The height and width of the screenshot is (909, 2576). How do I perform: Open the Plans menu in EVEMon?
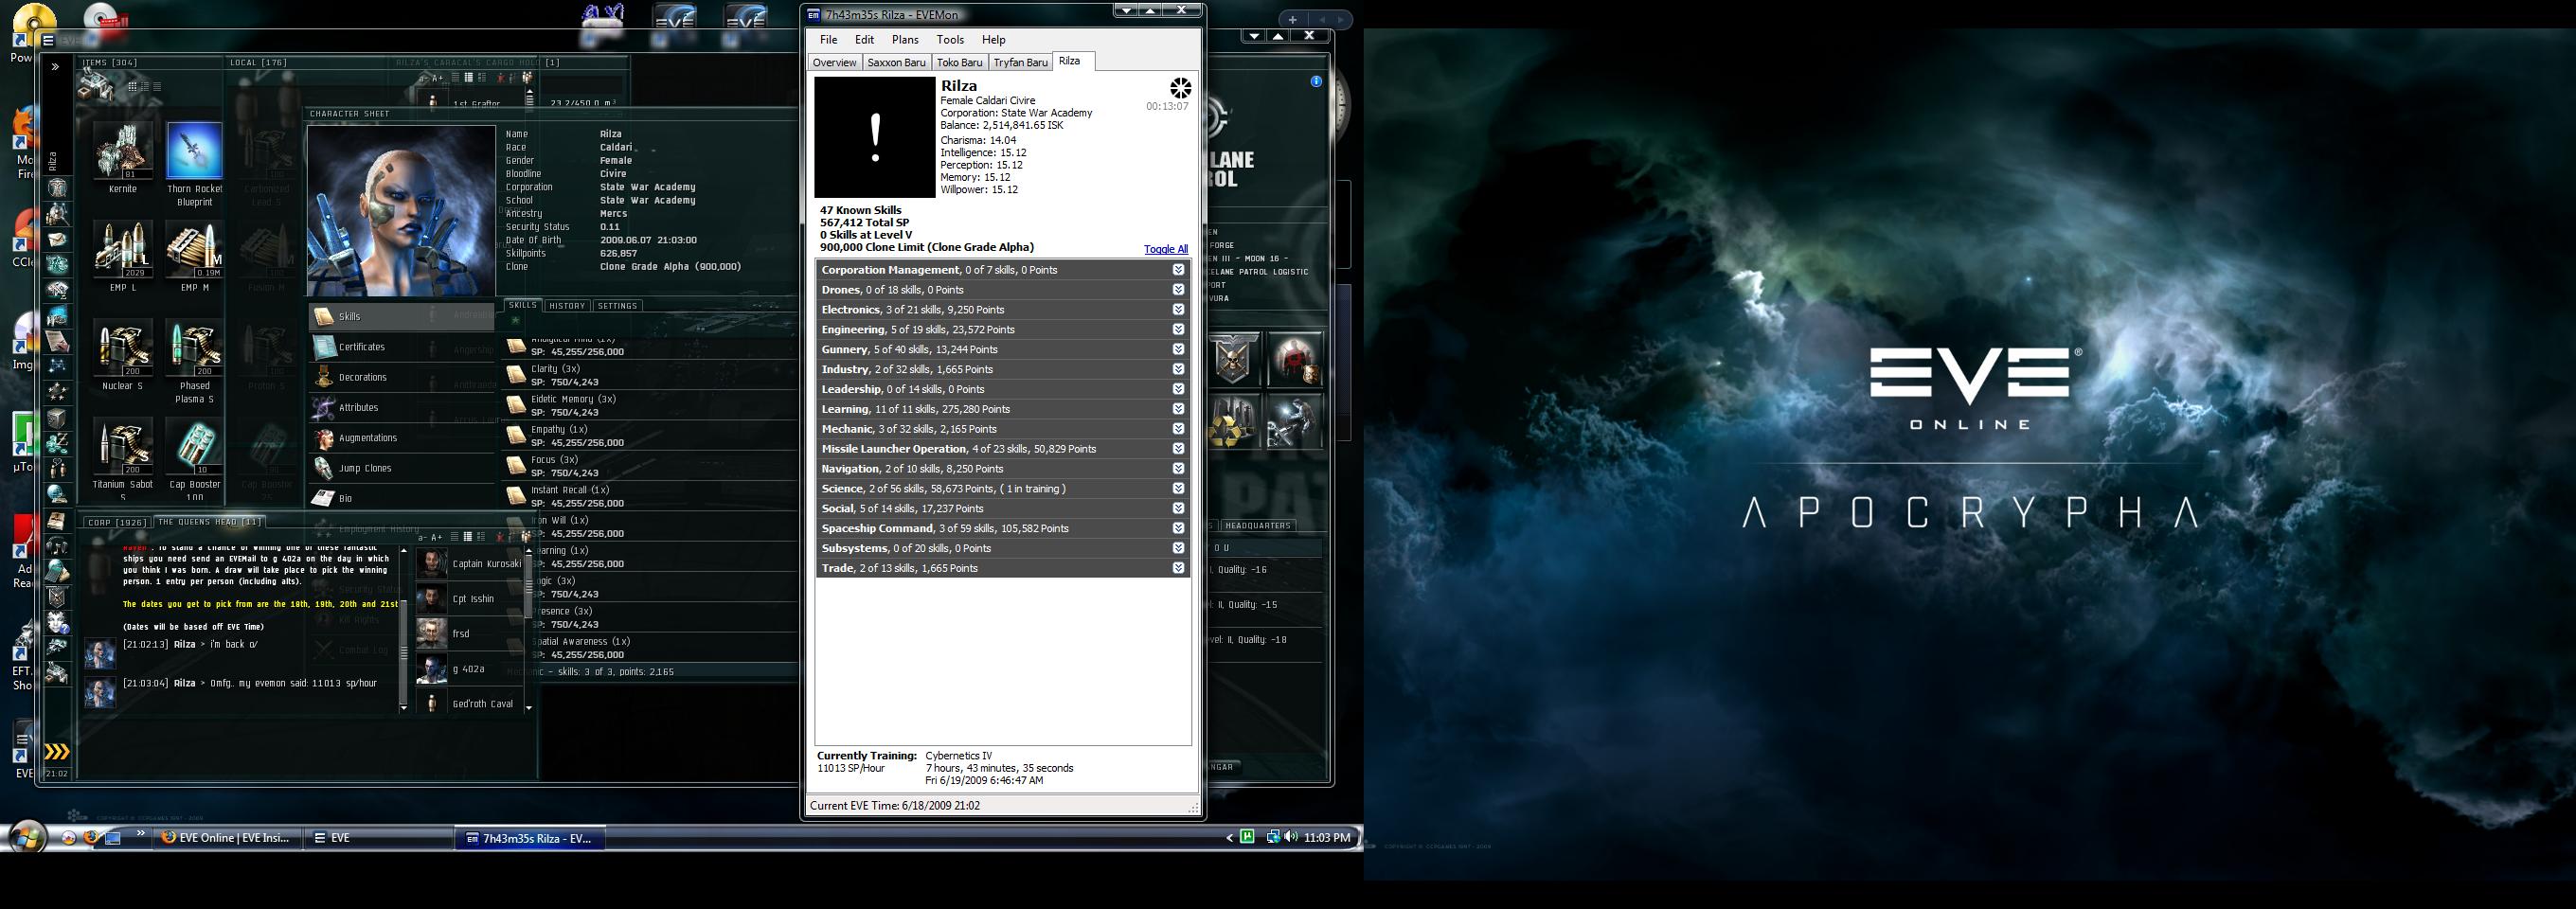904,40
